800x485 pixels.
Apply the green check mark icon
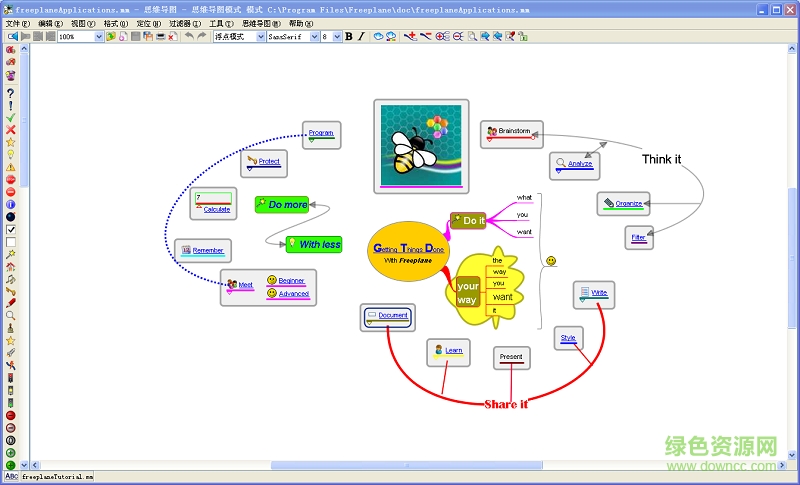pos(10,117)
